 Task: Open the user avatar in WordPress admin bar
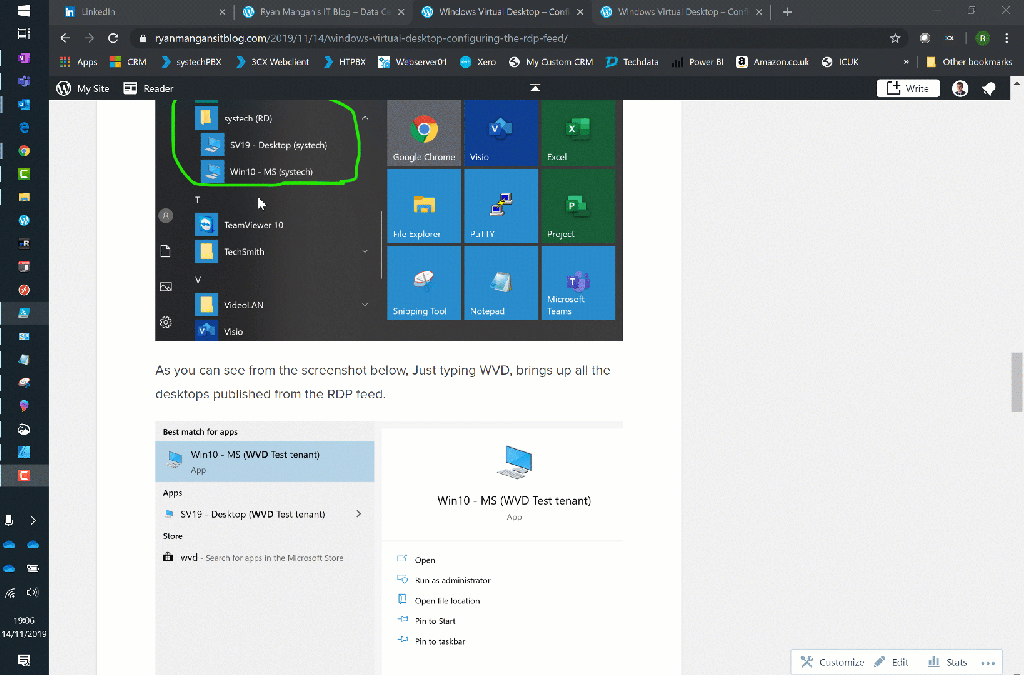tap(959, 88)
